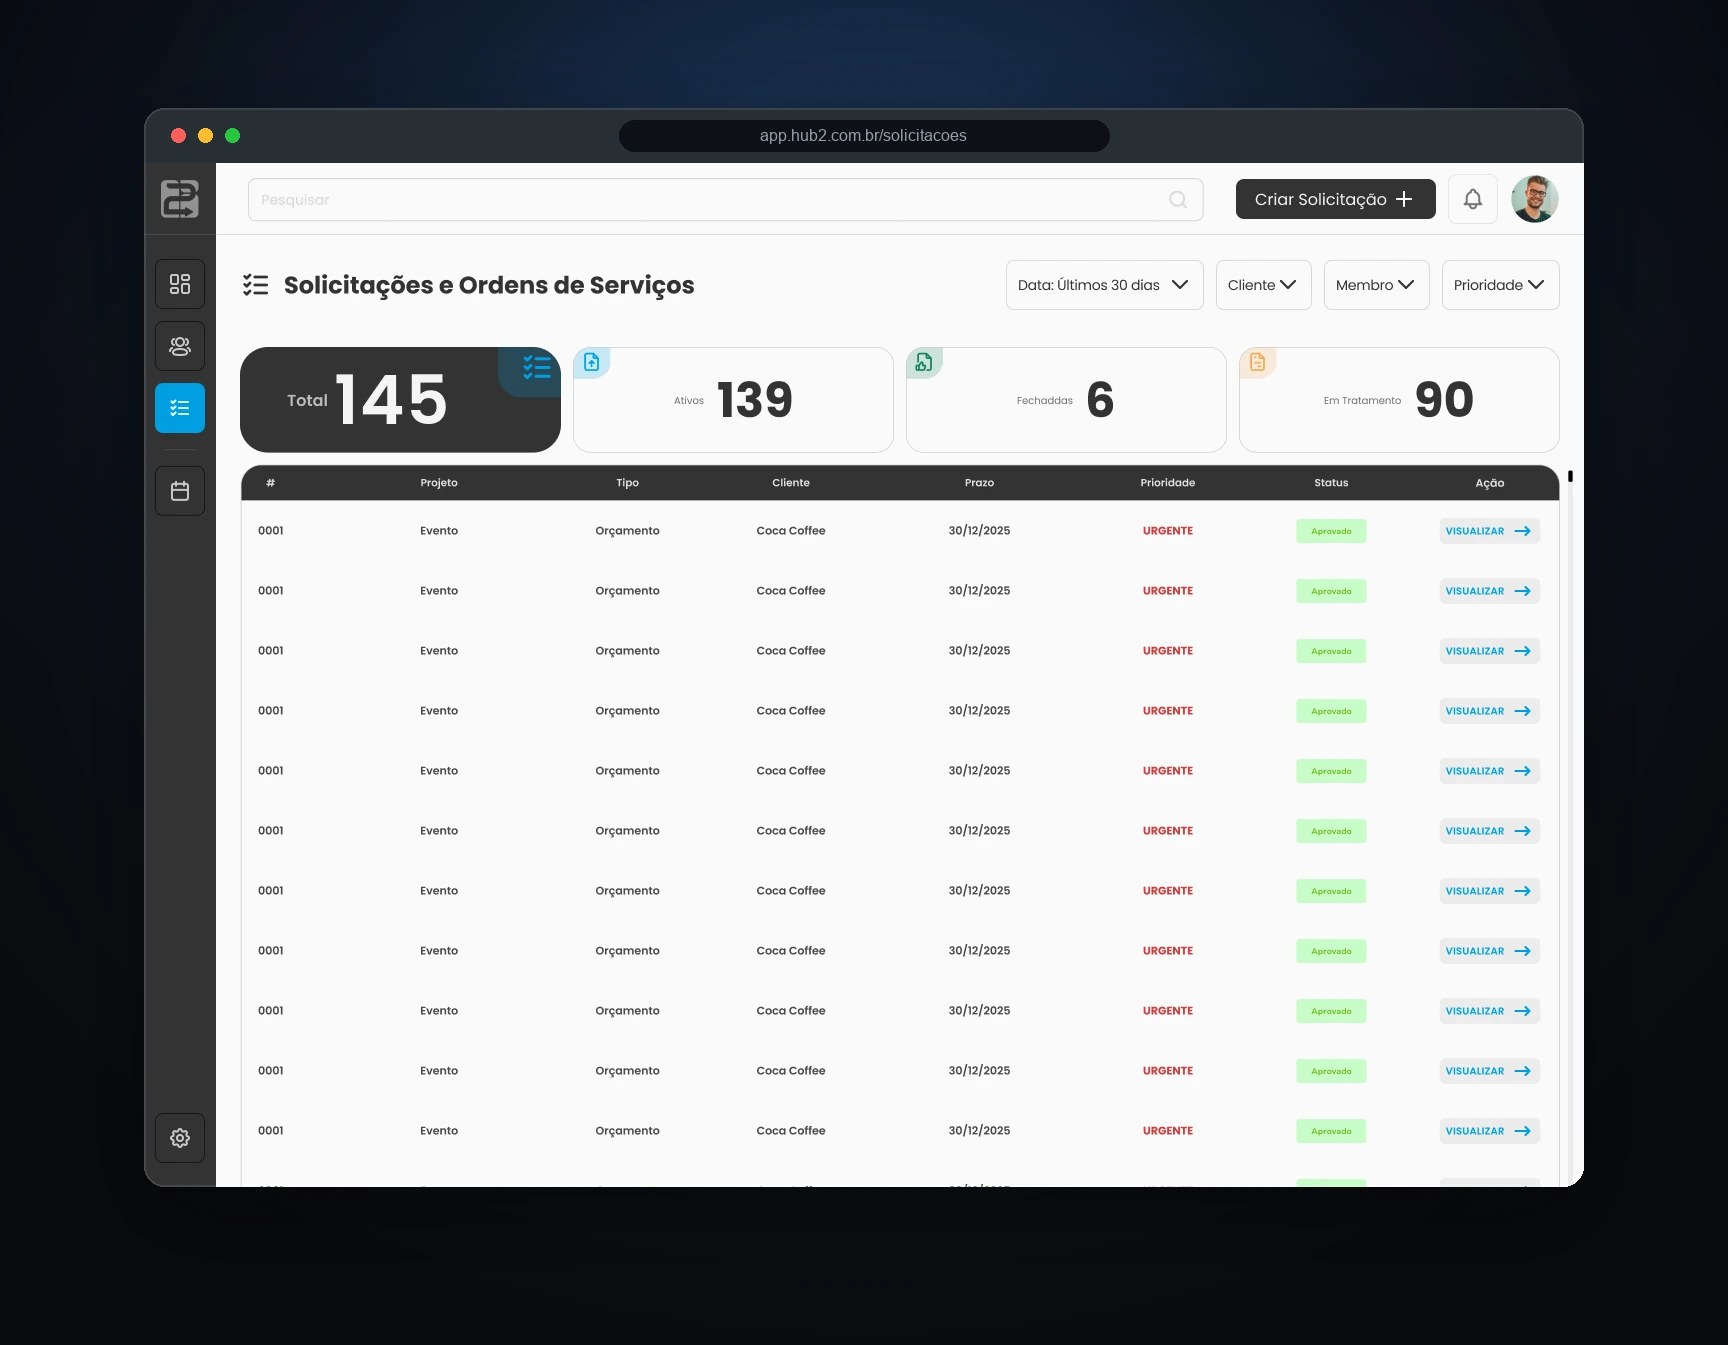This screenshot has width=1728, height=1345.
Task: Click VISUALIZAR in the first table row
Action: (x=1489, y=531)
